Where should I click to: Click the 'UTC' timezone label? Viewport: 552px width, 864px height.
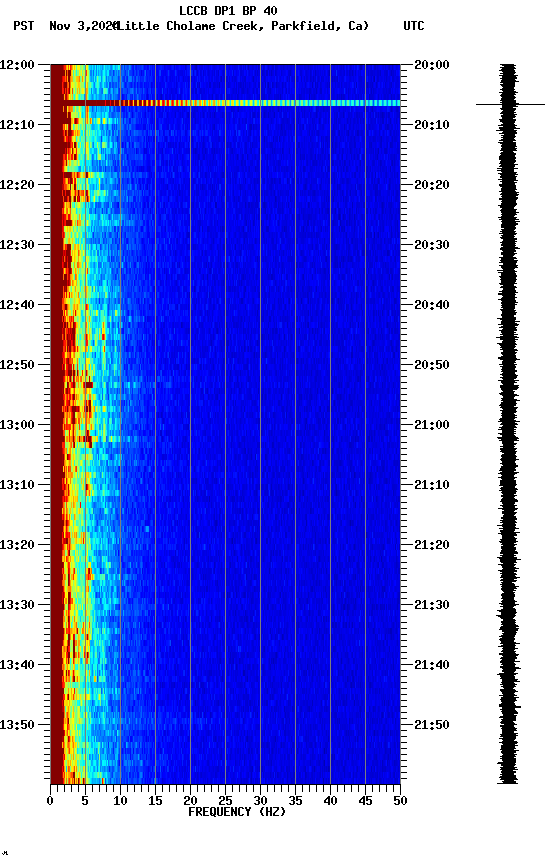pos(414,26)
